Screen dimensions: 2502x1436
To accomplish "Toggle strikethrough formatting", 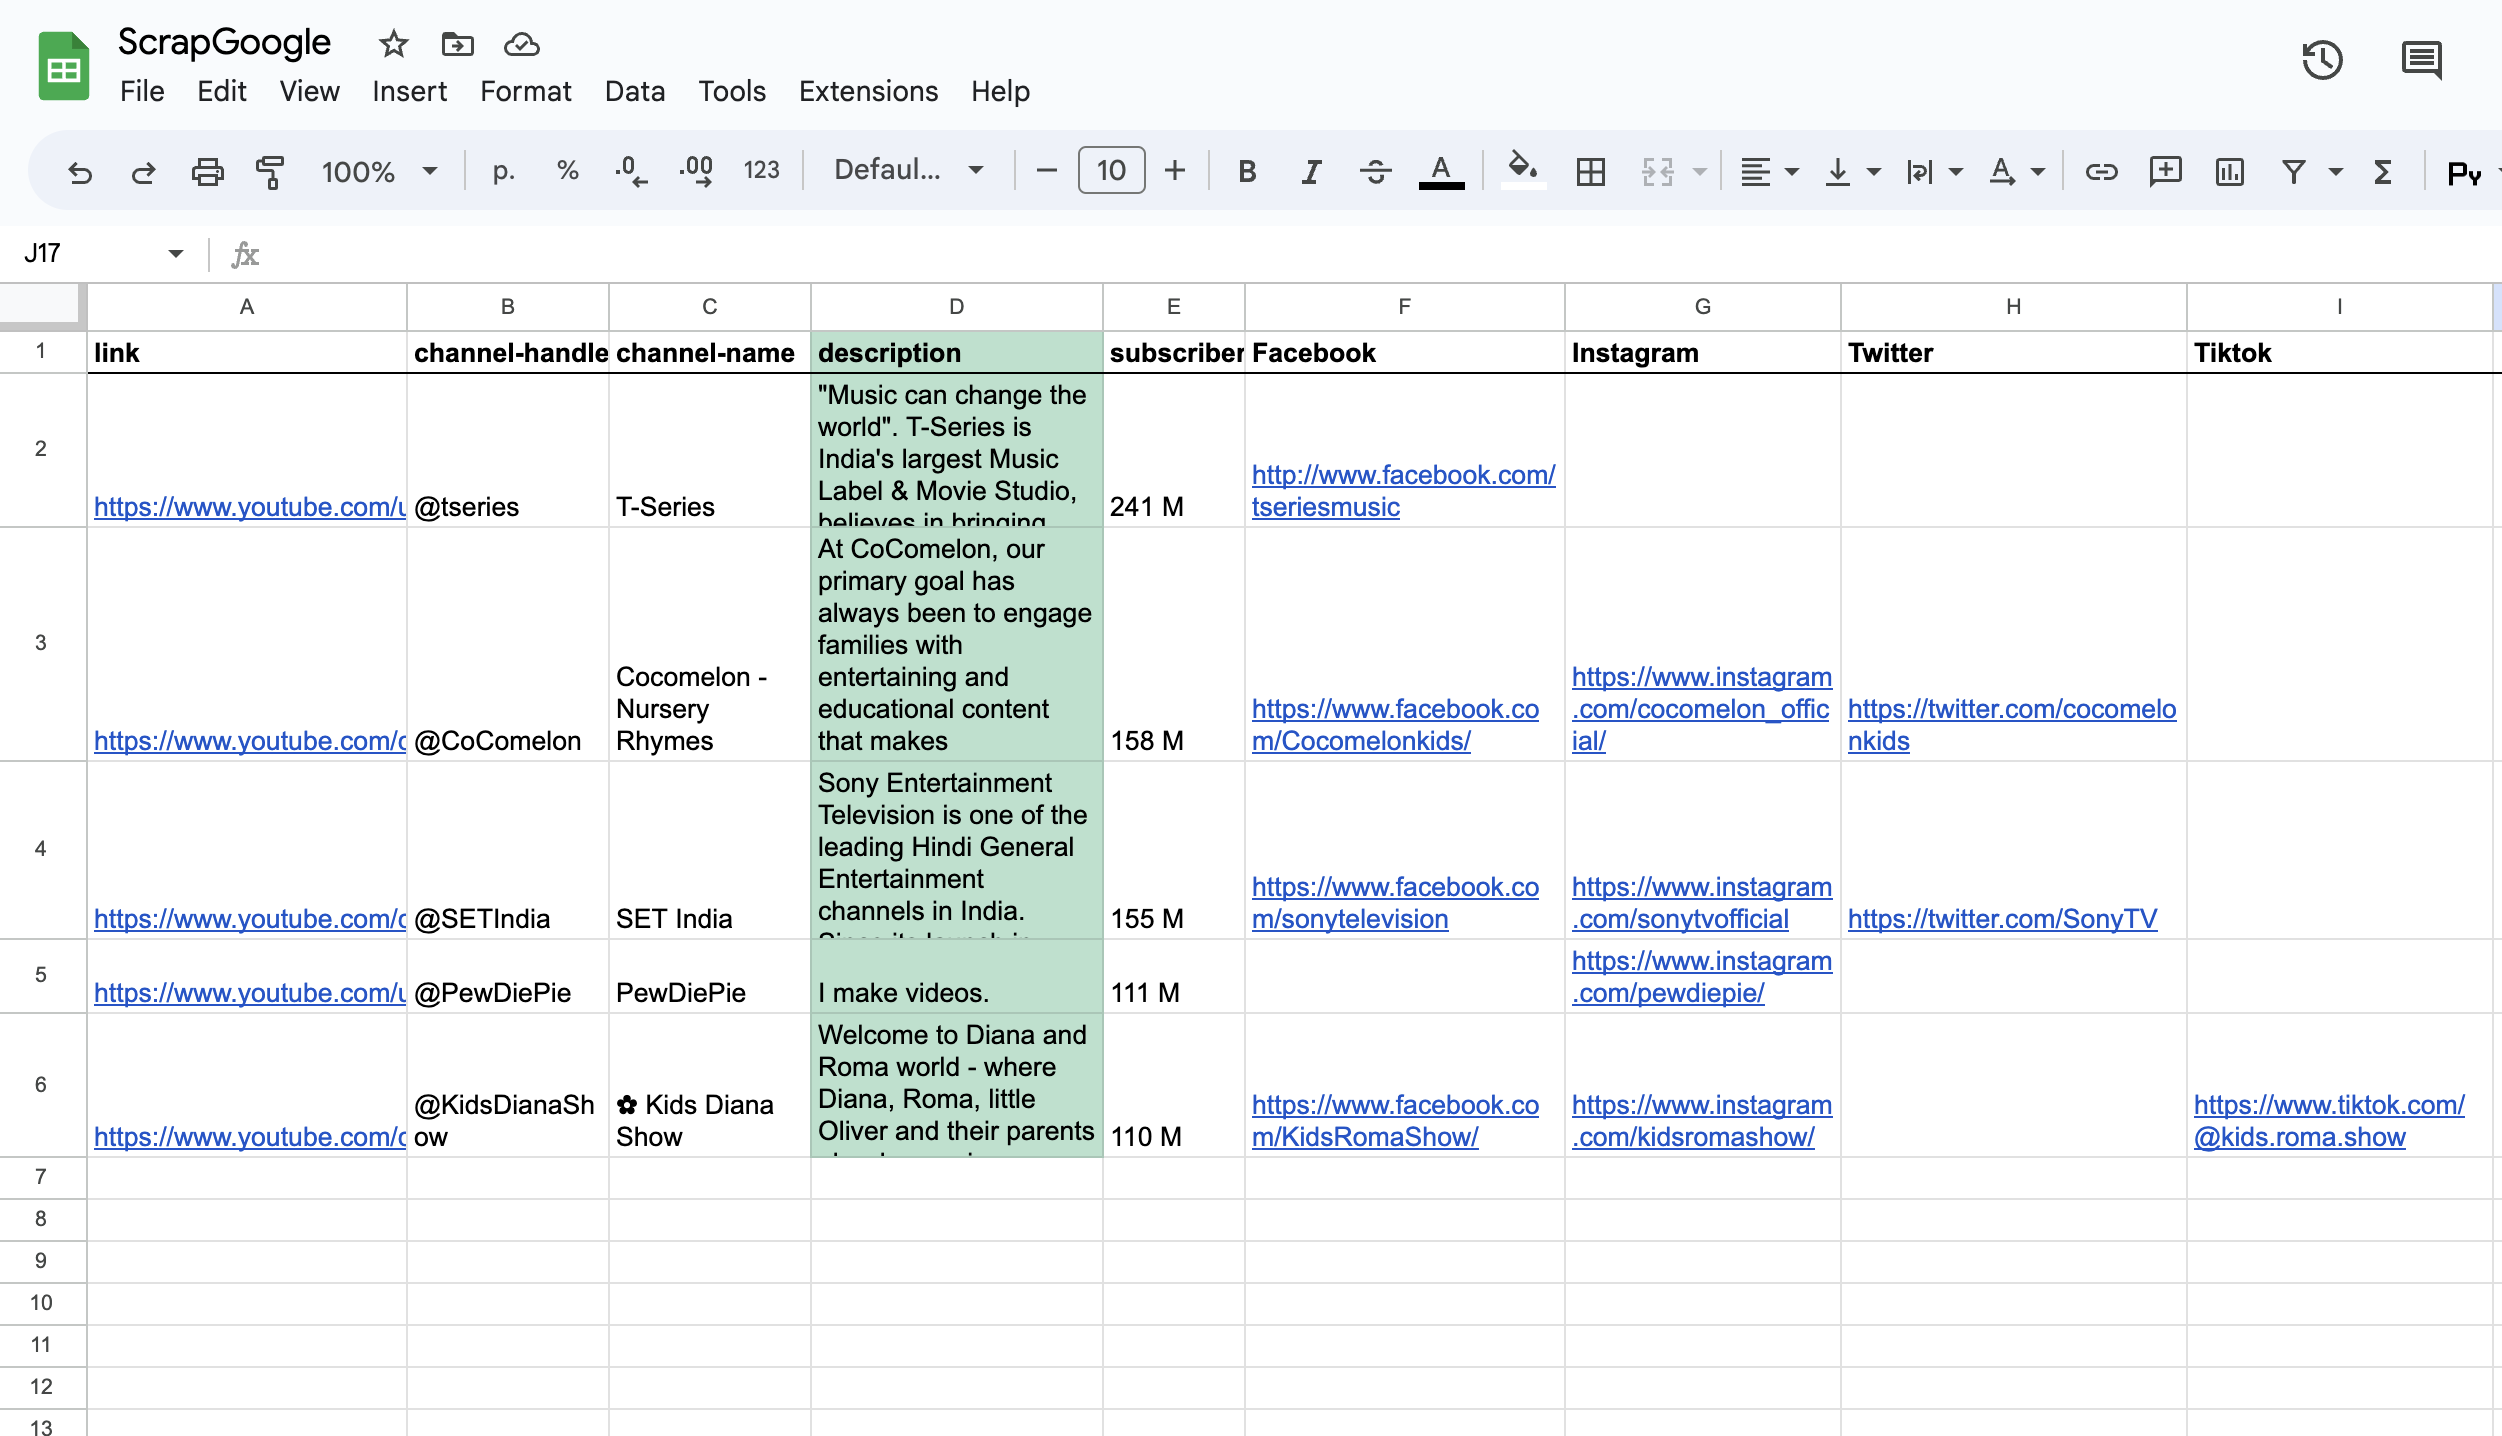I will tap(1376, 172).
